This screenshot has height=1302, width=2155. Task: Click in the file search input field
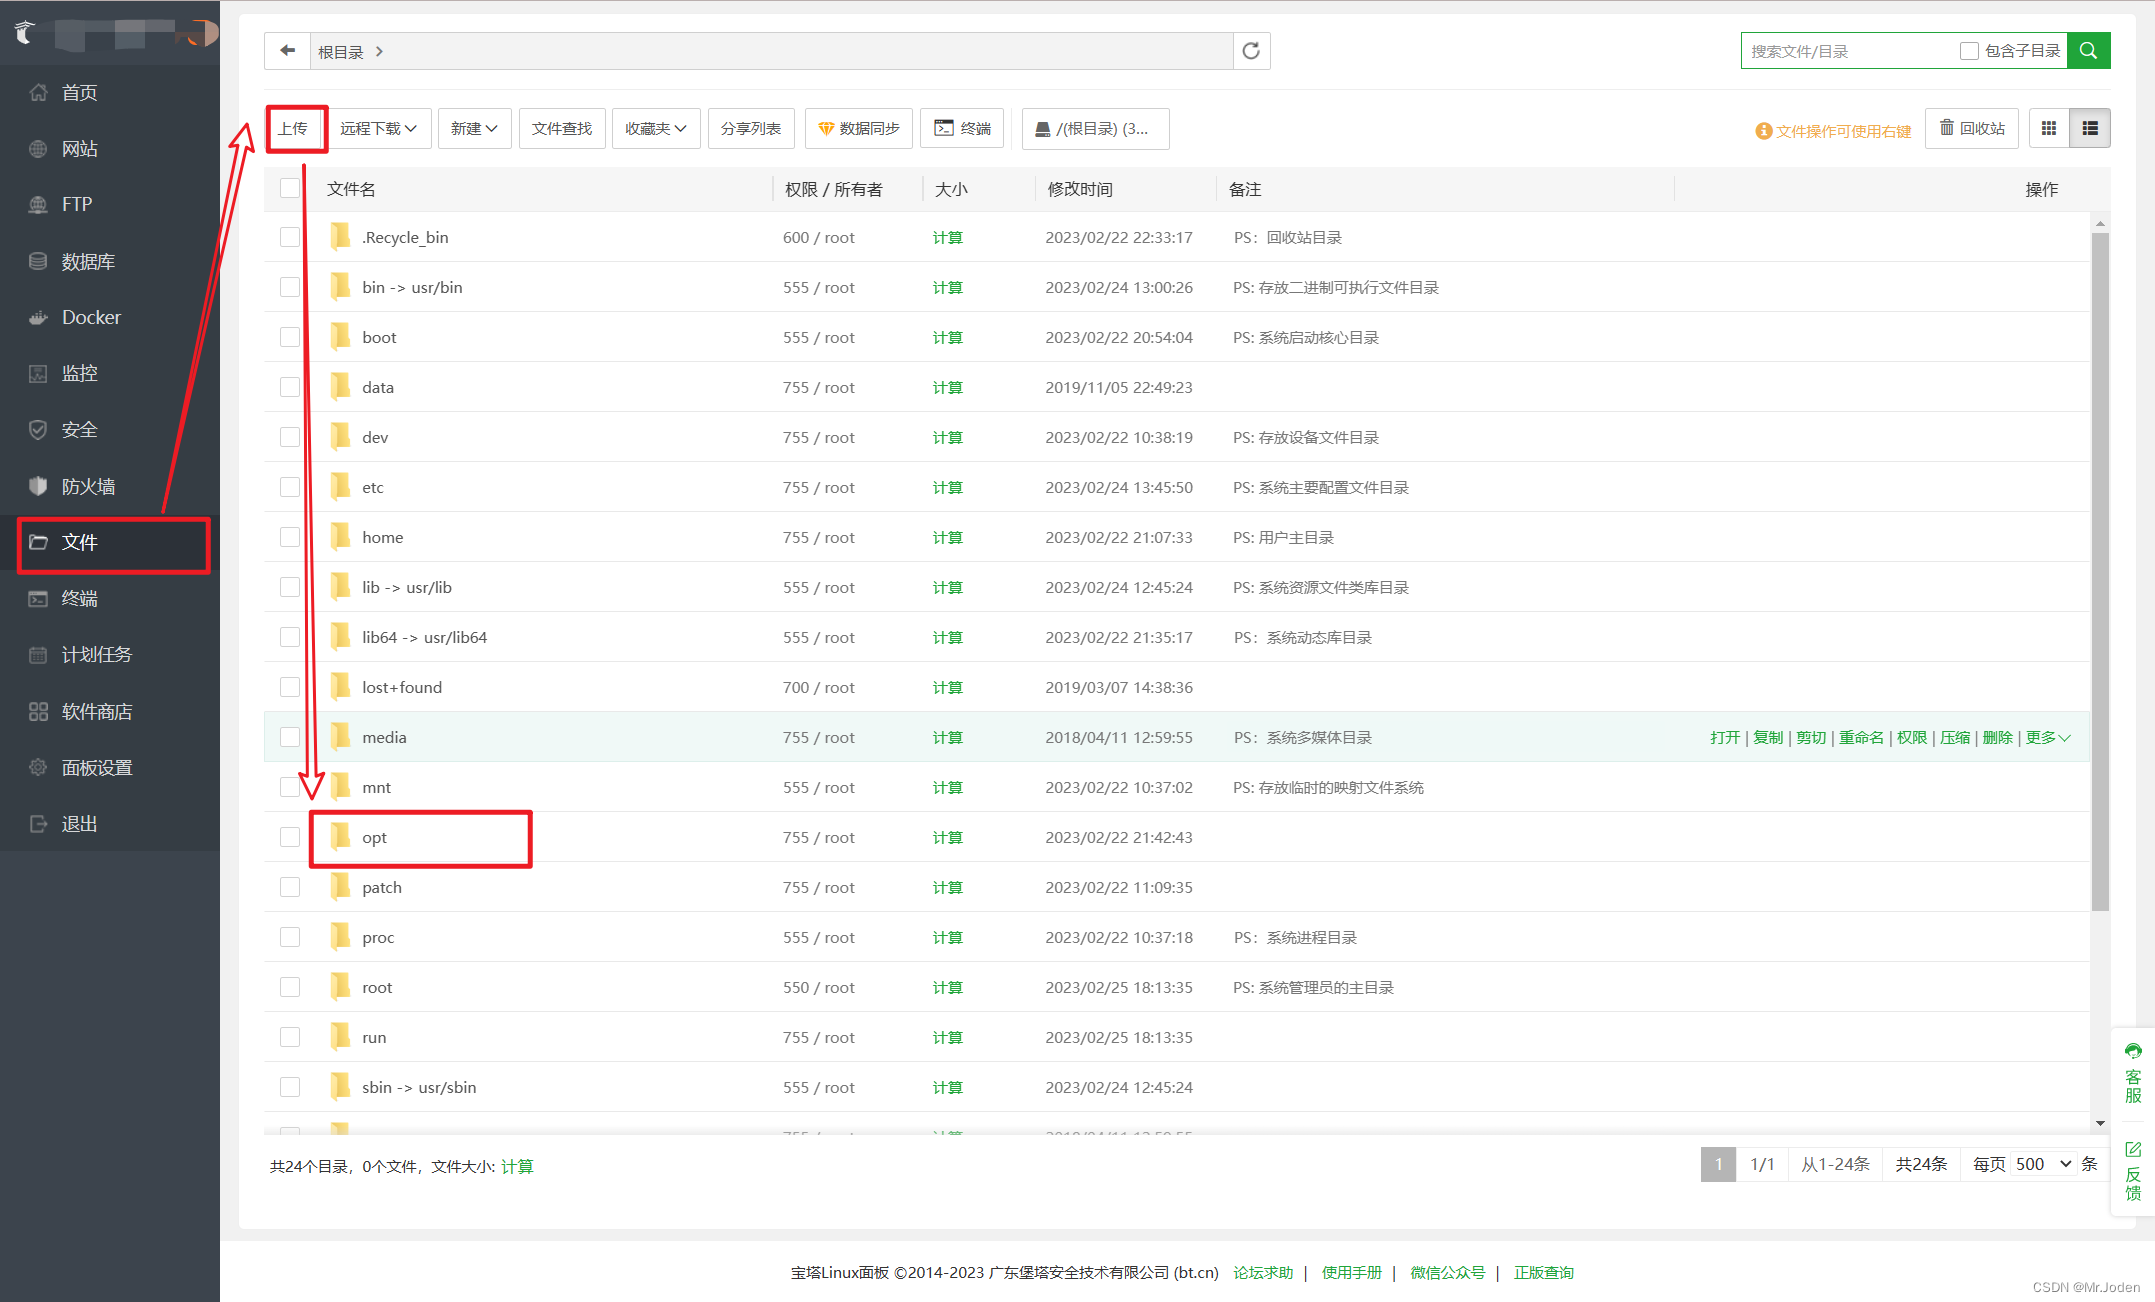[x=1848, y=51]
